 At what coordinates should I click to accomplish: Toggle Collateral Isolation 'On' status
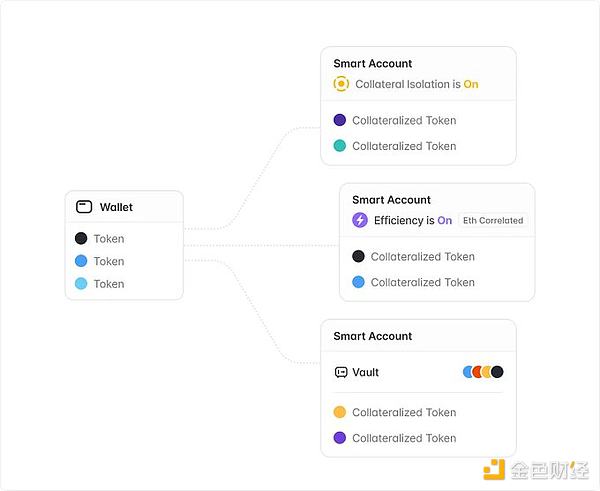coord(470,84)
